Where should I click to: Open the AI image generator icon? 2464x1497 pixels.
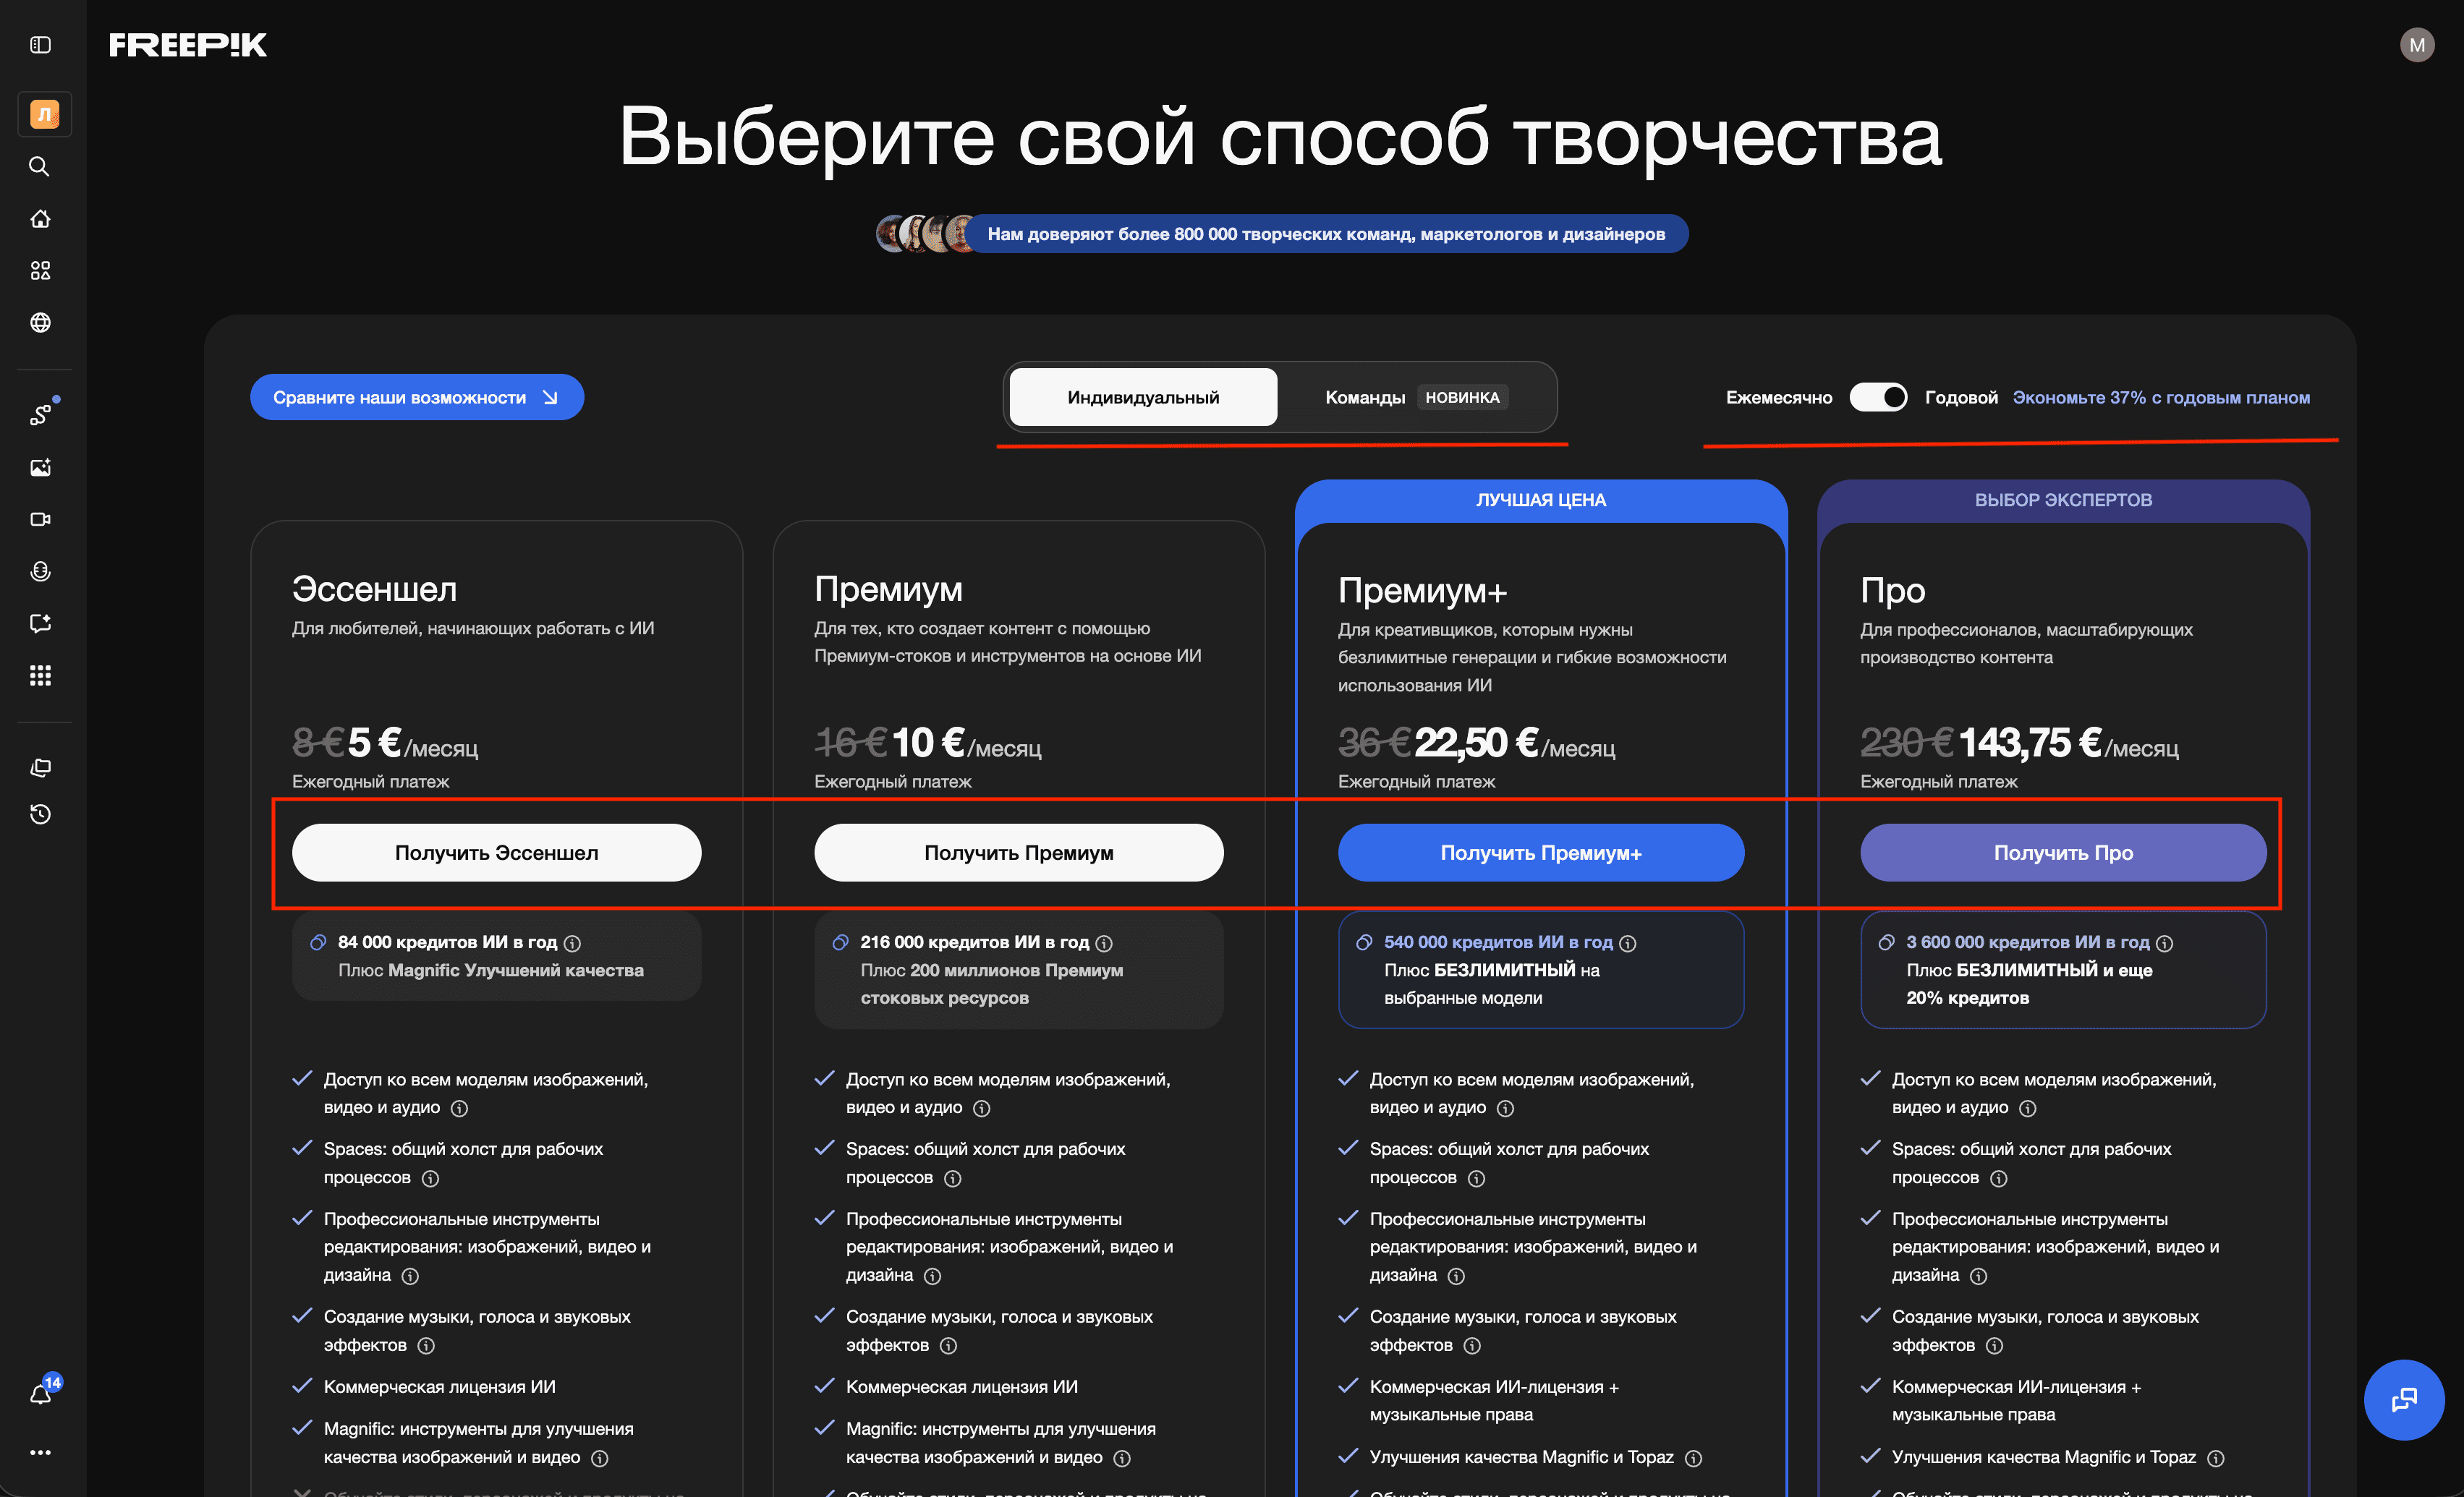[40, 467]
